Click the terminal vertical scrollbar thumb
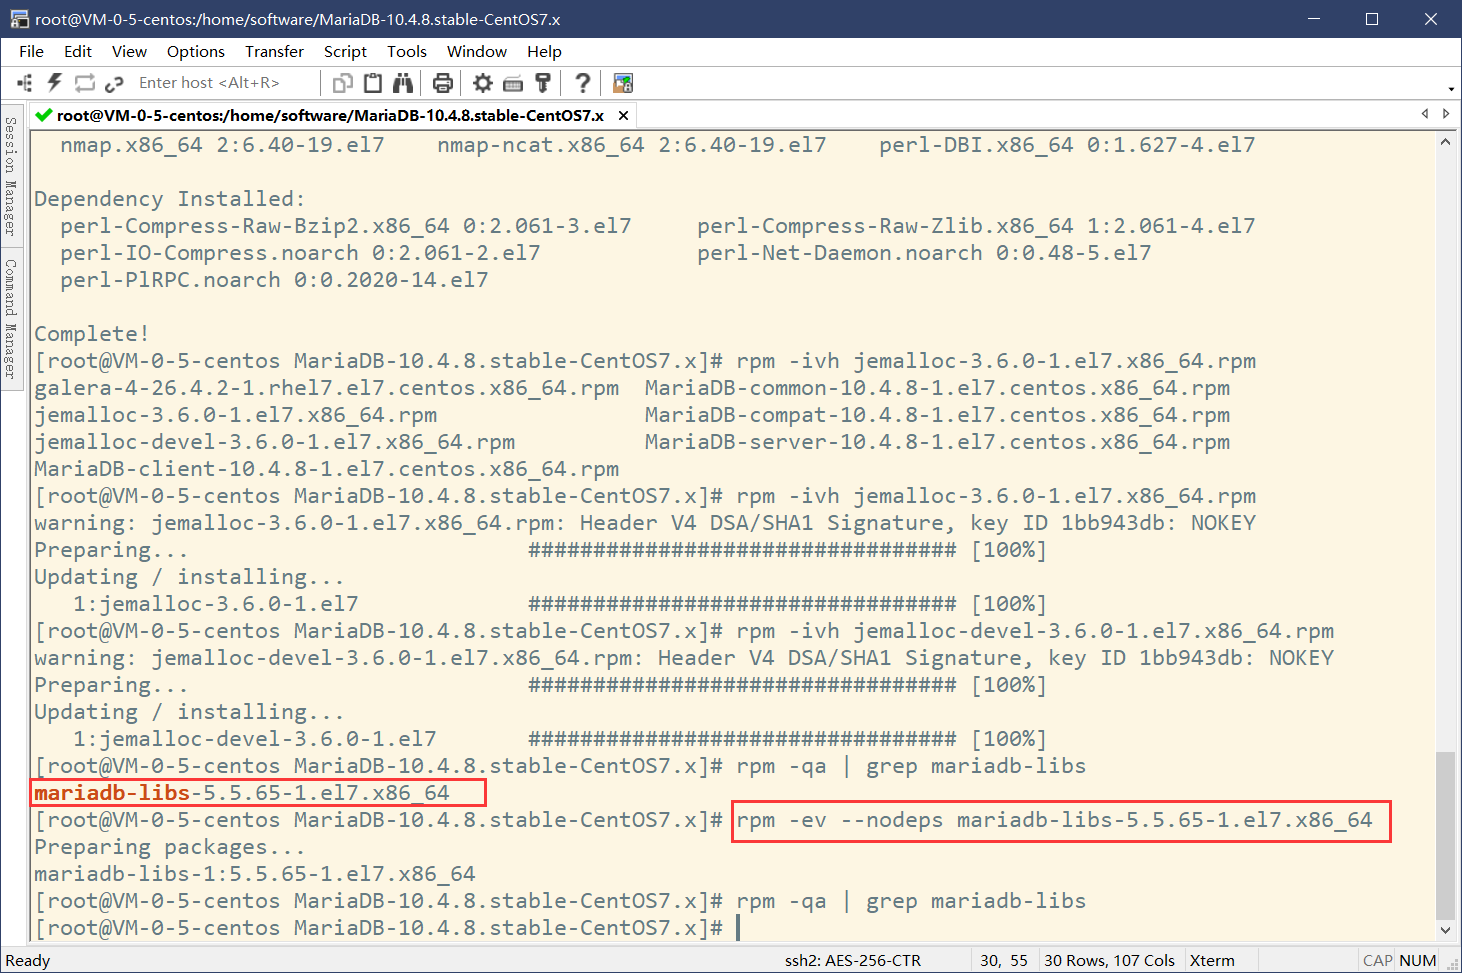The image size is (1462, 973). [1445, 835]
